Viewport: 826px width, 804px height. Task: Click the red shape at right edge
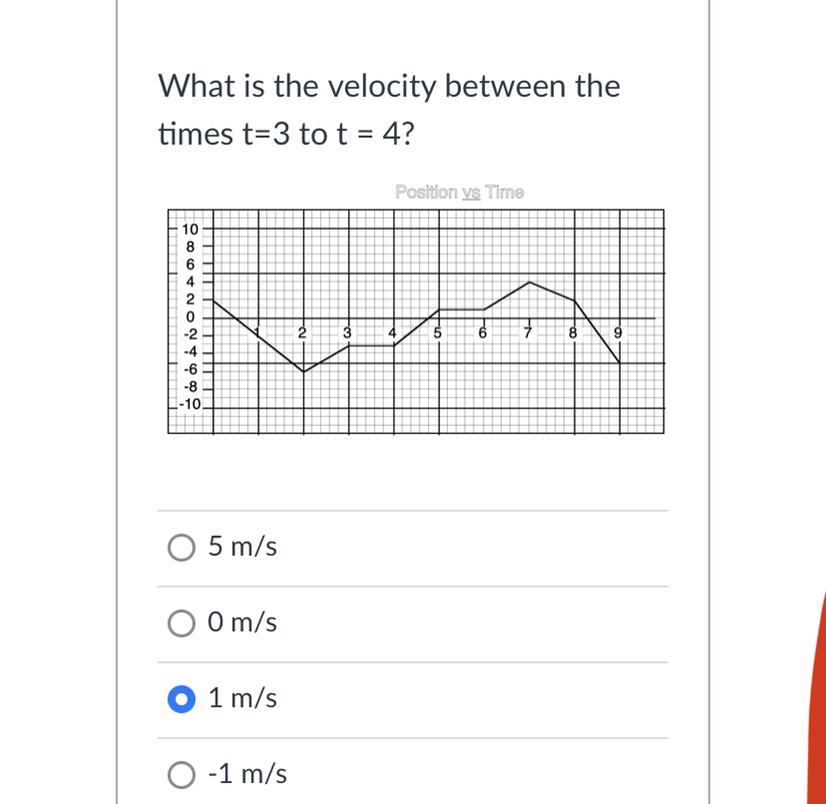click(x=816, y=700)
